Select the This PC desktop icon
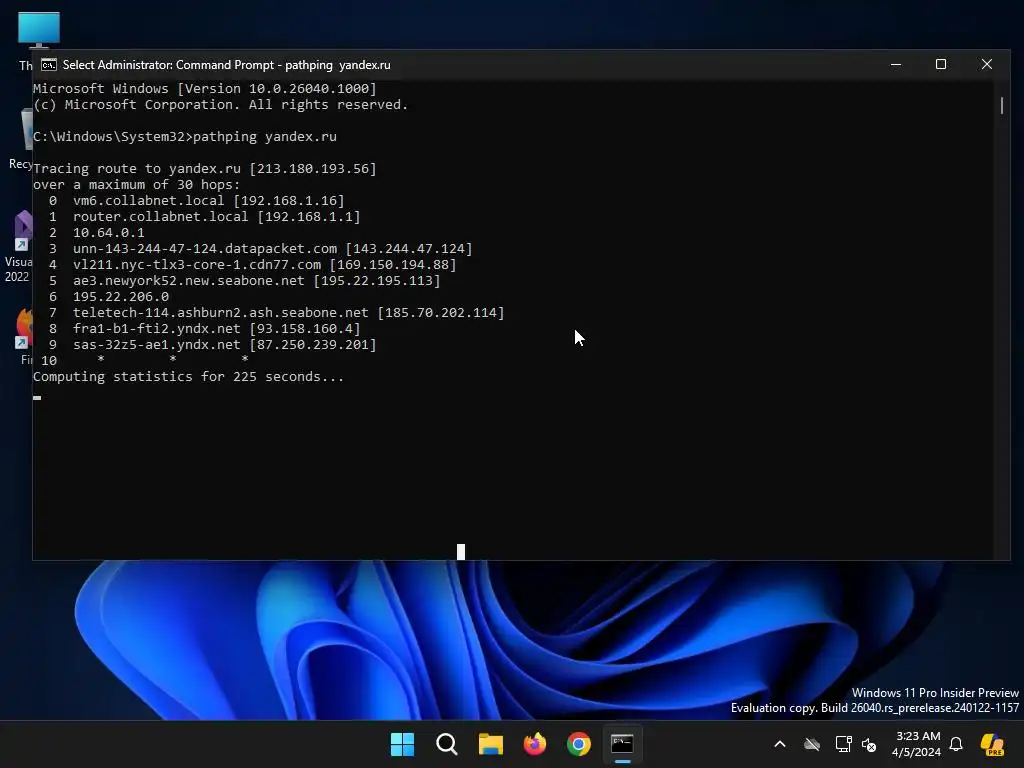The image size is (1024, 768). click(38, 29)
